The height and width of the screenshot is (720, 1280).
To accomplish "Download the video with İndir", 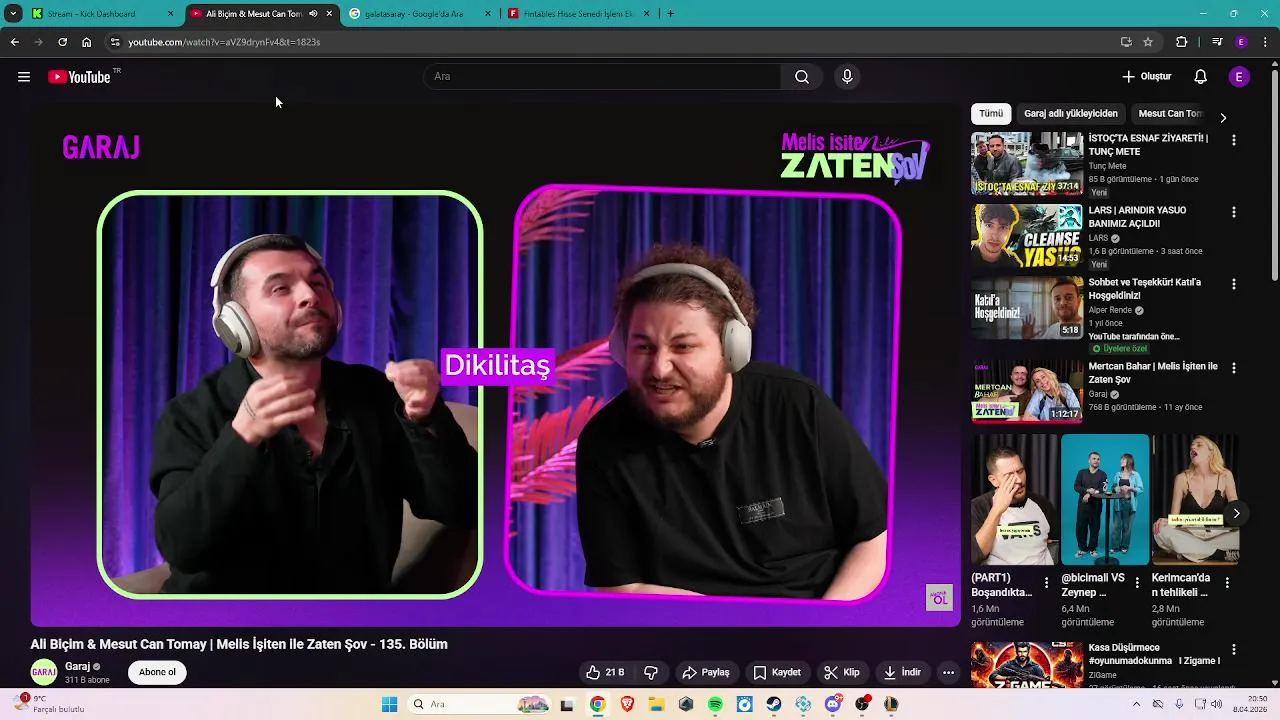I will click(902, 672).
